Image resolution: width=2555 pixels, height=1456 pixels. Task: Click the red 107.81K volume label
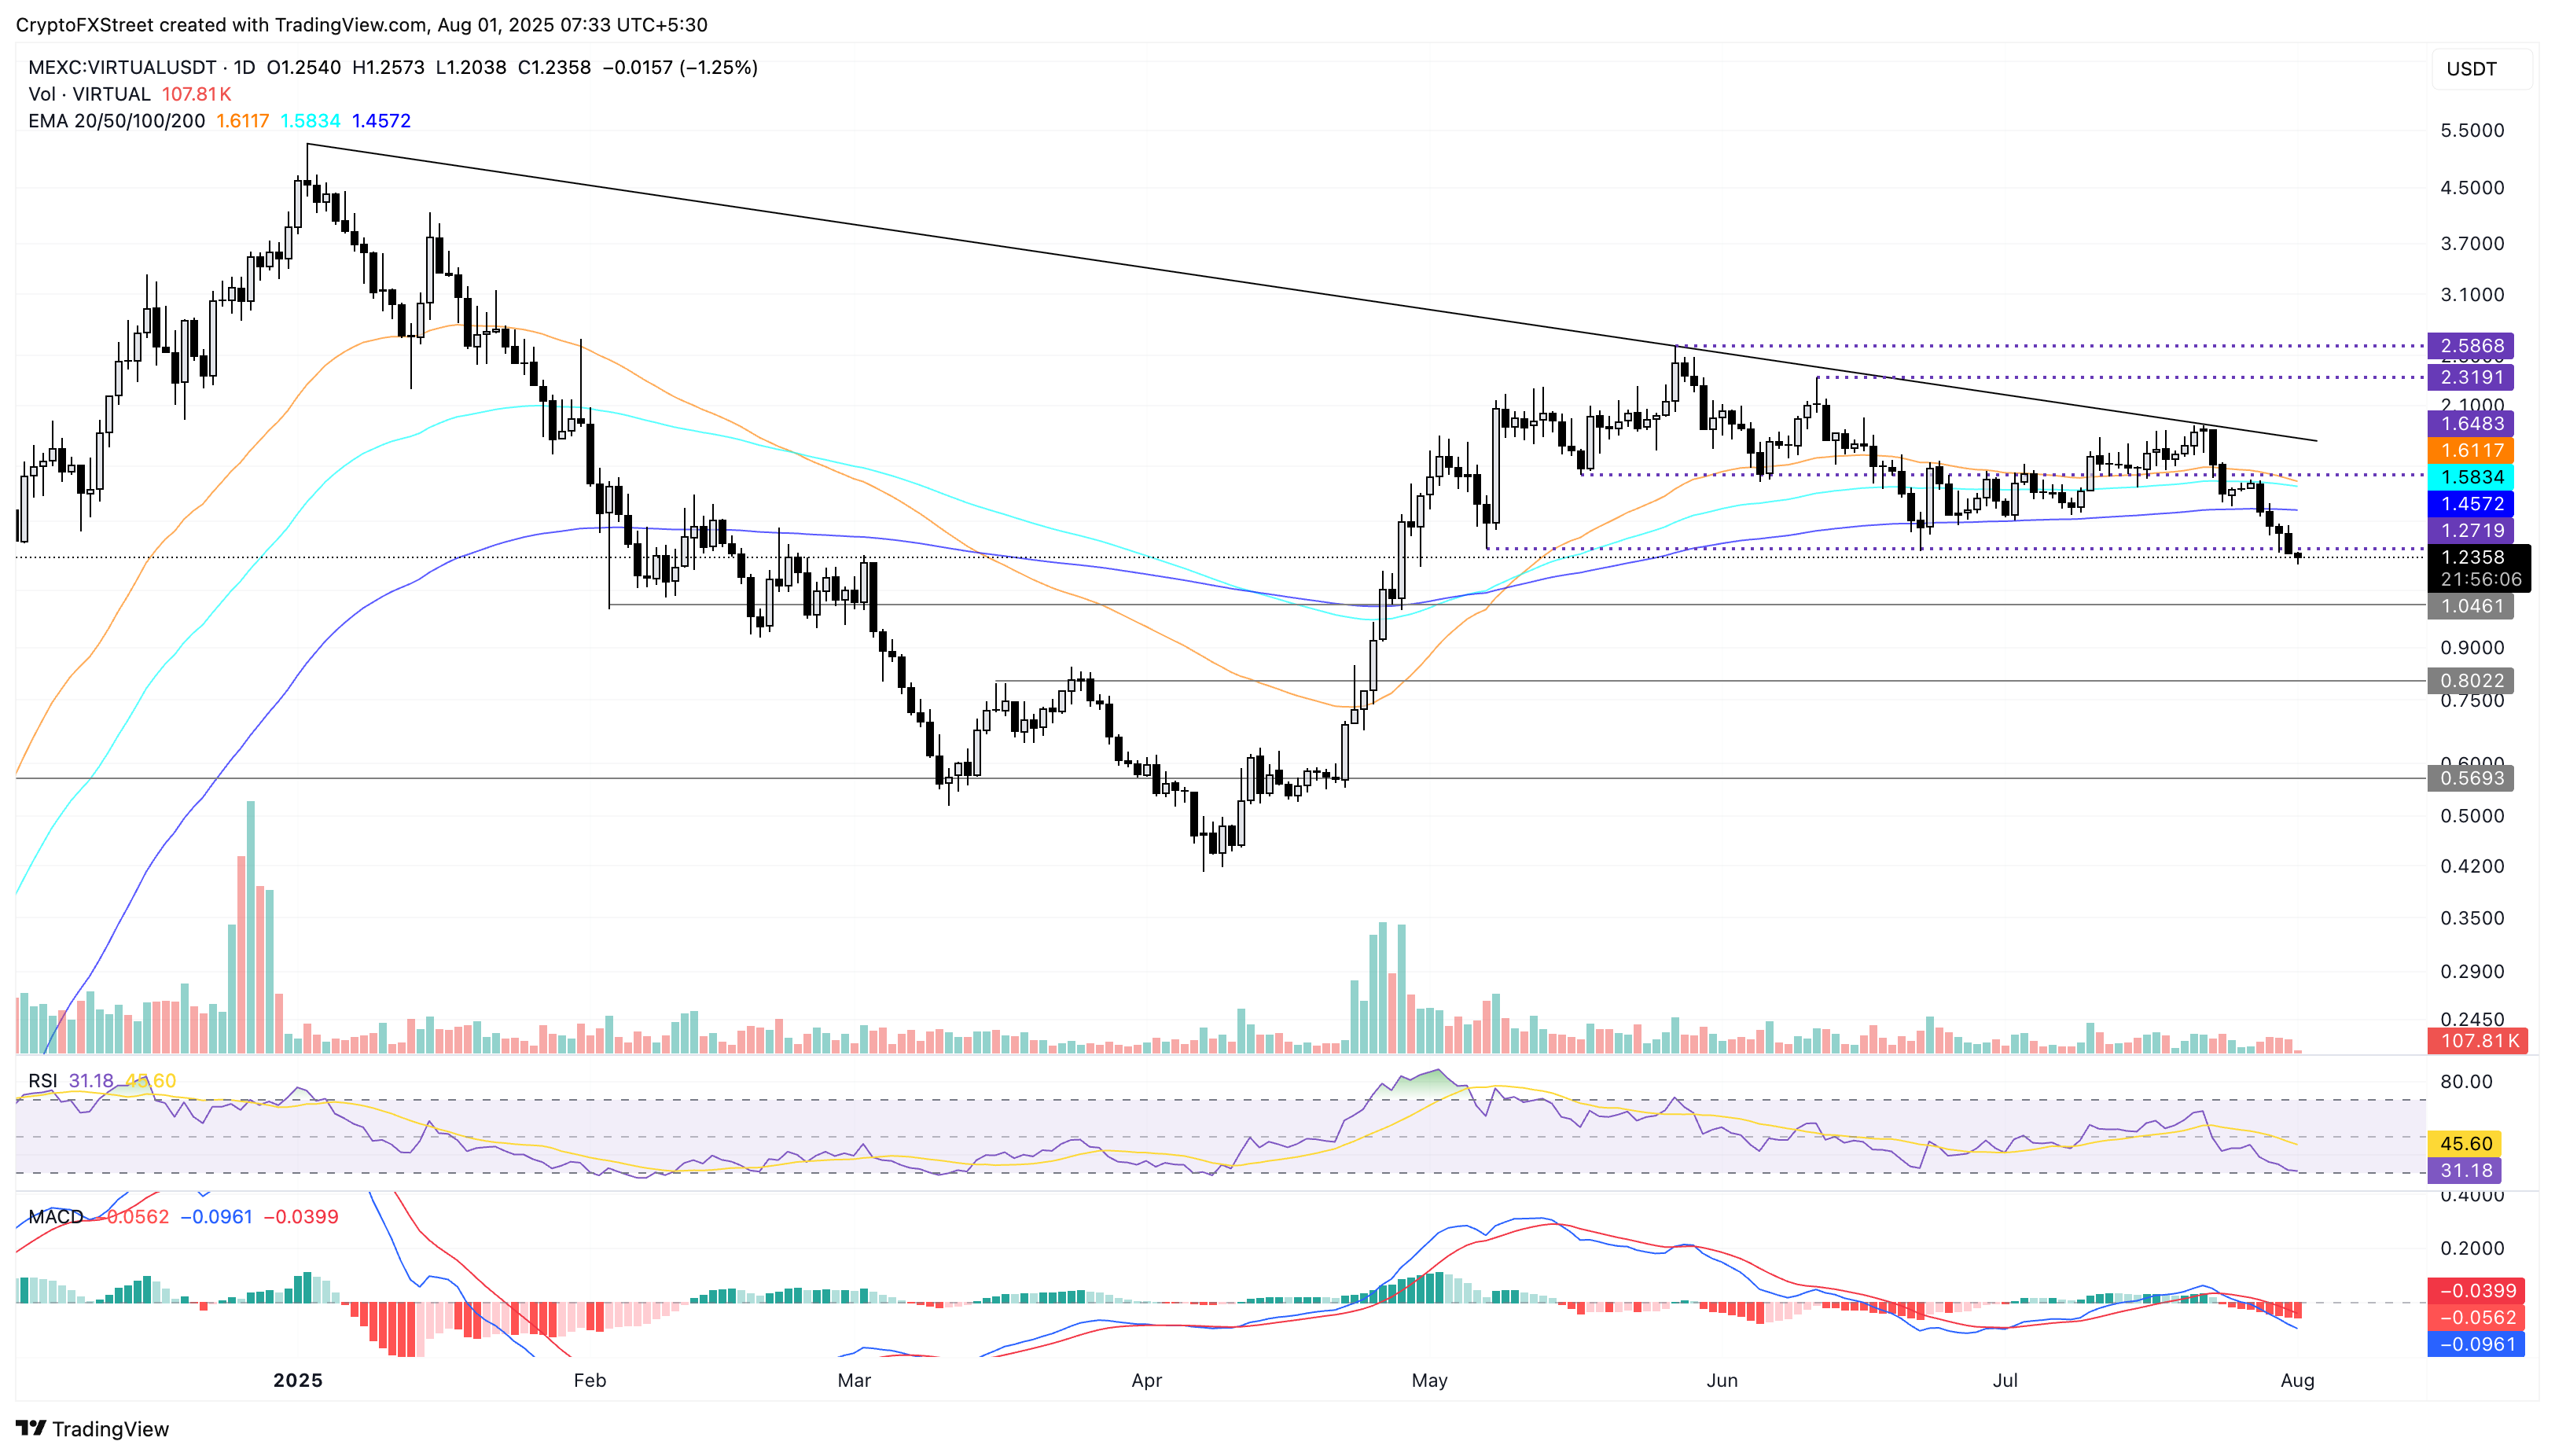coord(2477,1041)
